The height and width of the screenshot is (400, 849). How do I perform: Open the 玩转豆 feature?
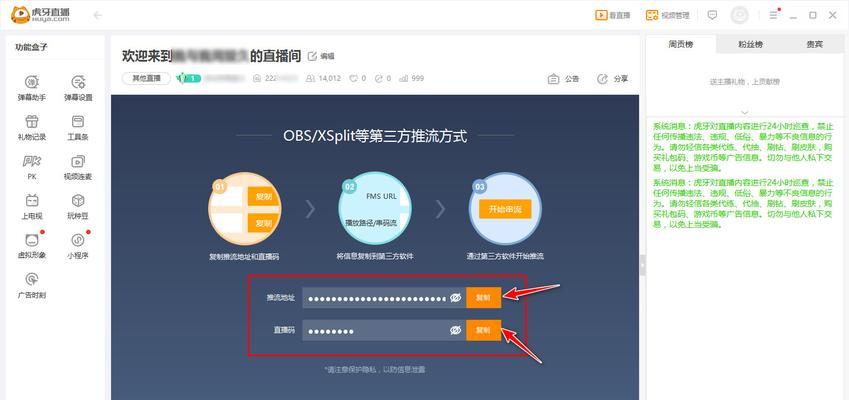[78, 206]
